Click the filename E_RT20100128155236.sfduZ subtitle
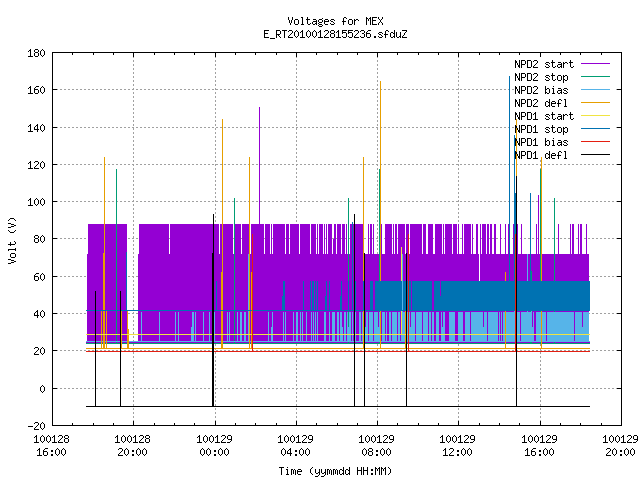The image size is (640, 480). click(335, 34)
